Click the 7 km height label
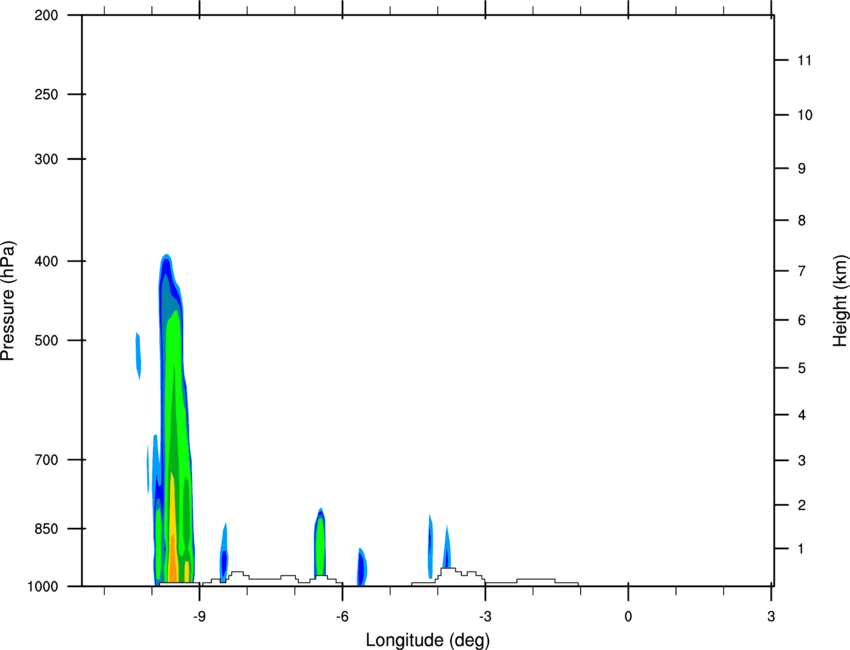Screen dimensions: 850x650 click(x=801, y=271)
